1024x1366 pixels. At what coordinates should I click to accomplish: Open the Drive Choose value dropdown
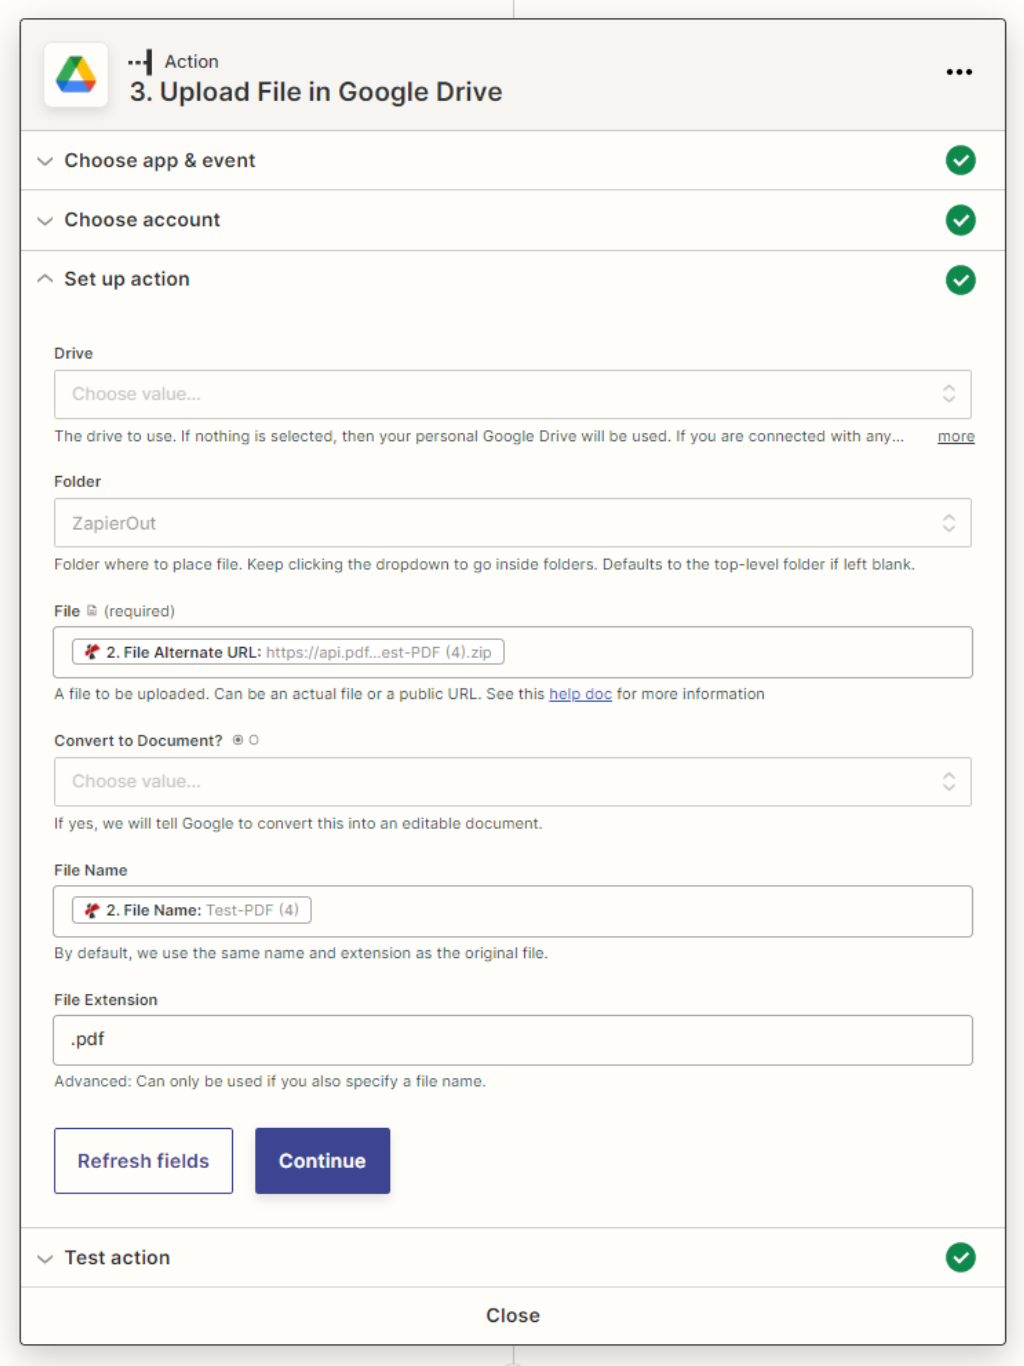pyautogui.click(x=513, y=394)
